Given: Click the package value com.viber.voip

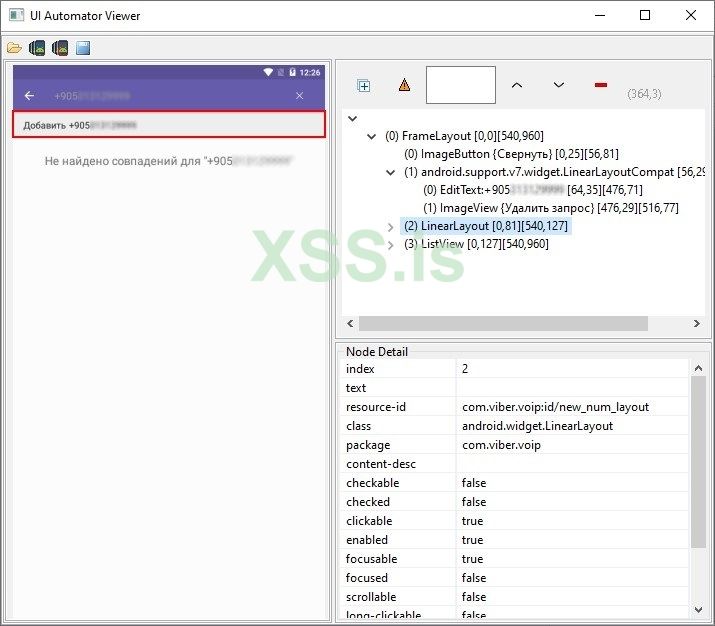Looking at the screenshot, I should (x=501, y=445).
